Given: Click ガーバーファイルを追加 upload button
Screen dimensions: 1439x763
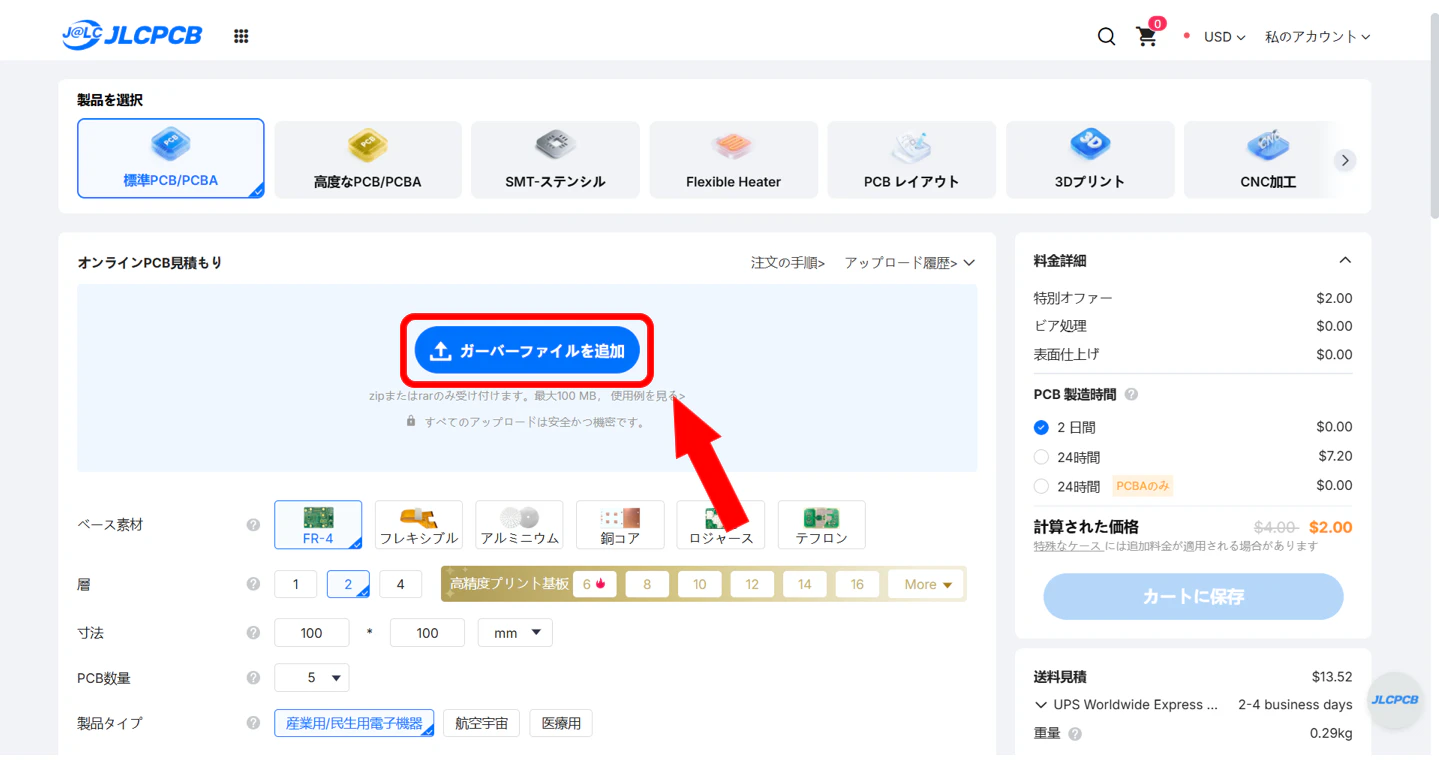Looking at the screenshot, I should tap(527, 350).
